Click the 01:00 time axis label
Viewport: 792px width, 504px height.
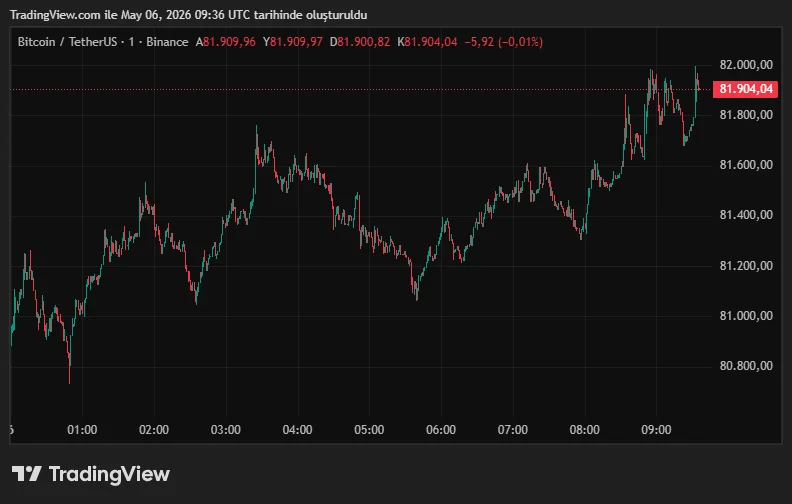tap(82, 430)
